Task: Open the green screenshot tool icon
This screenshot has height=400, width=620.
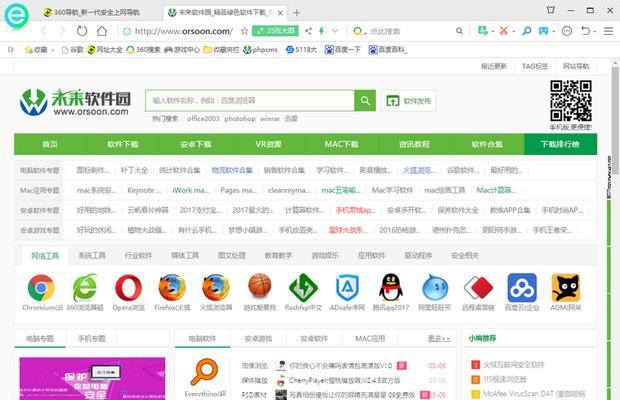Action: pyautogui.click(x=483, y=30)
